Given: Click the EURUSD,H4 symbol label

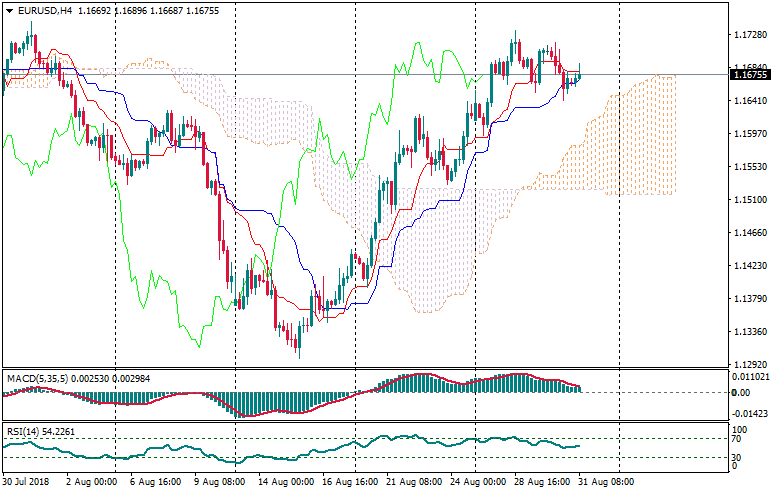Looking at the screenshot, I should pos(45,9).
